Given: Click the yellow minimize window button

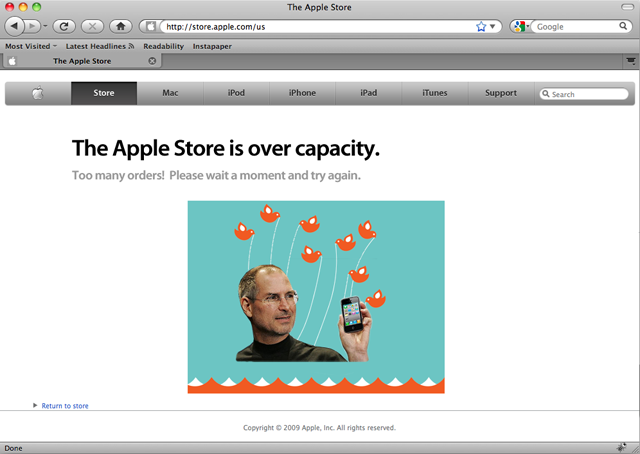Looking at the screenshot, I should 23,7.
